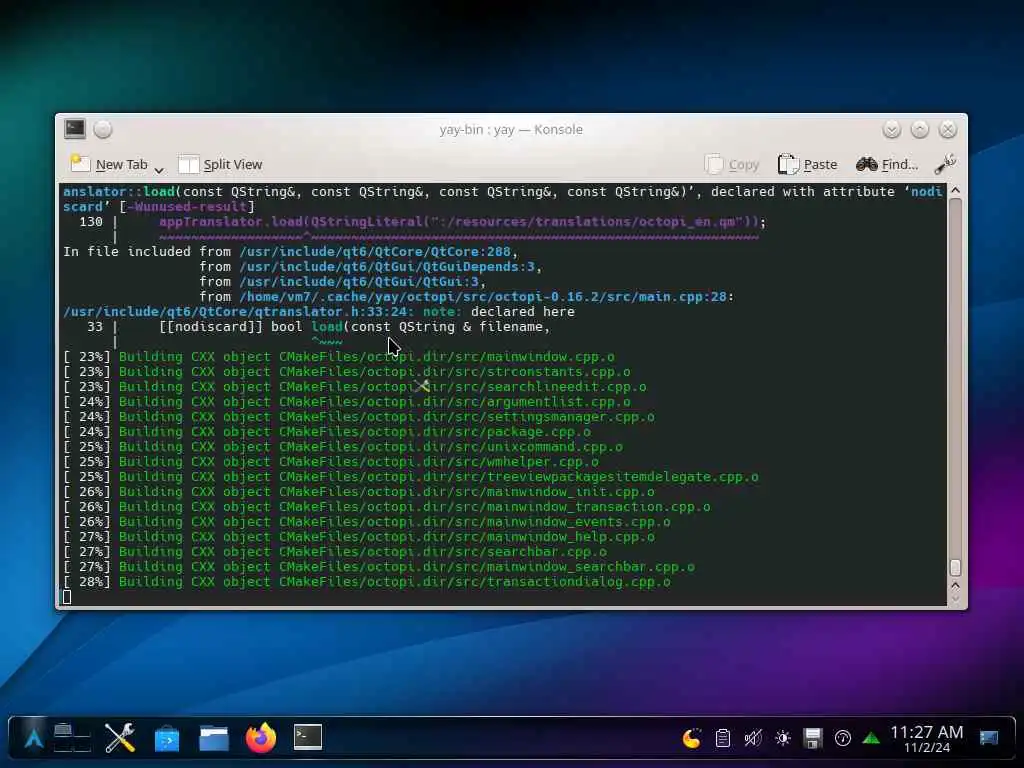Click the build line for searchlineedit.cpp.o
This screenshot has width=1024, height=768.
(x=355, y=387)
